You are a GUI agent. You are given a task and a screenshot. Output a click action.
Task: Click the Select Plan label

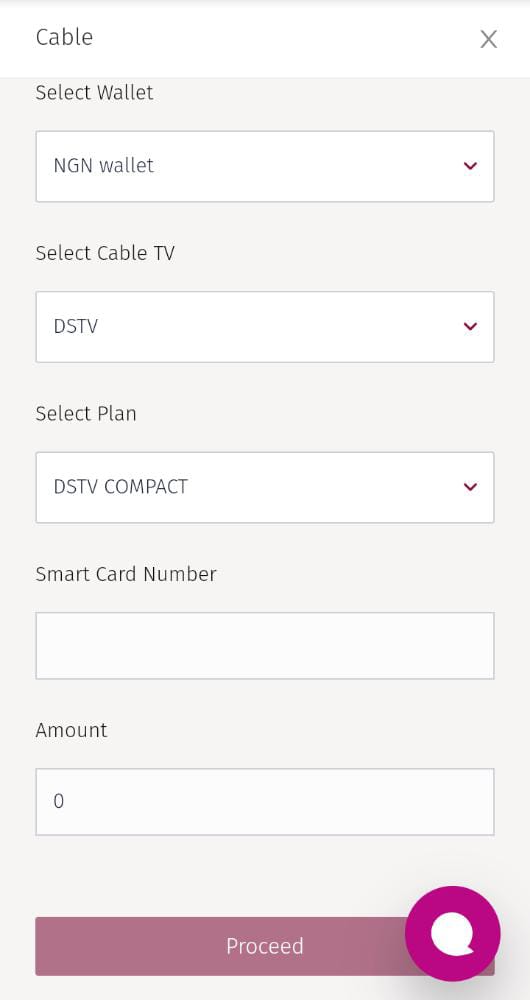click(x=86, y=414)
